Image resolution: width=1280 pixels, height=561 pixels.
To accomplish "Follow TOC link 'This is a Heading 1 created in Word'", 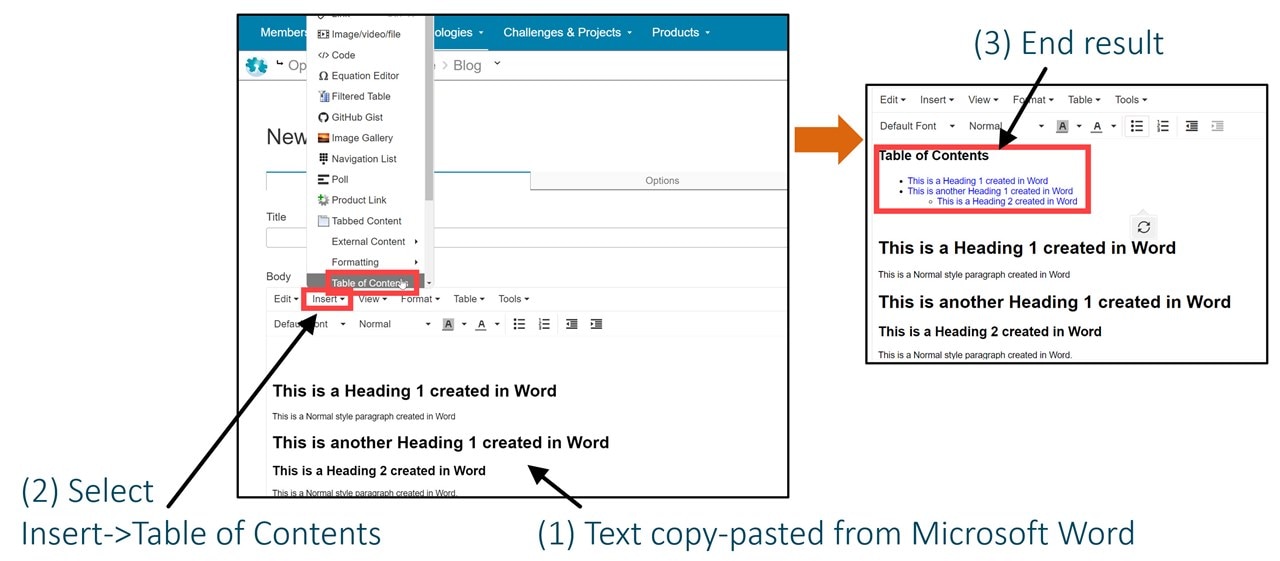I will tap(977, 181).
